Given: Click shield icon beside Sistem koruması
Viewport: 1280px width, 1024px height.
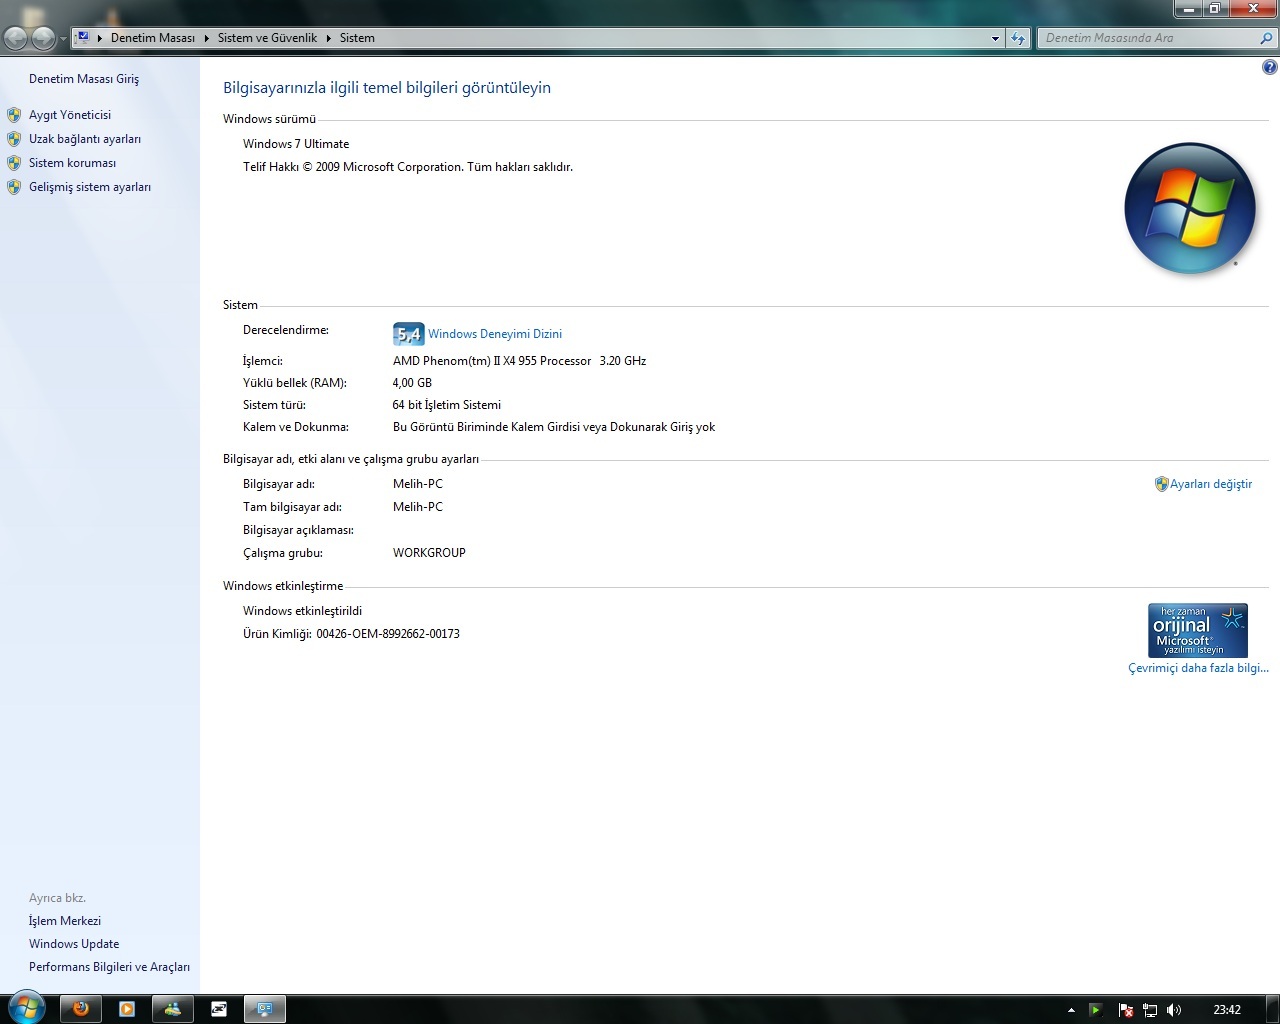Looking at the screenshot, I should (x=14, y=163).
